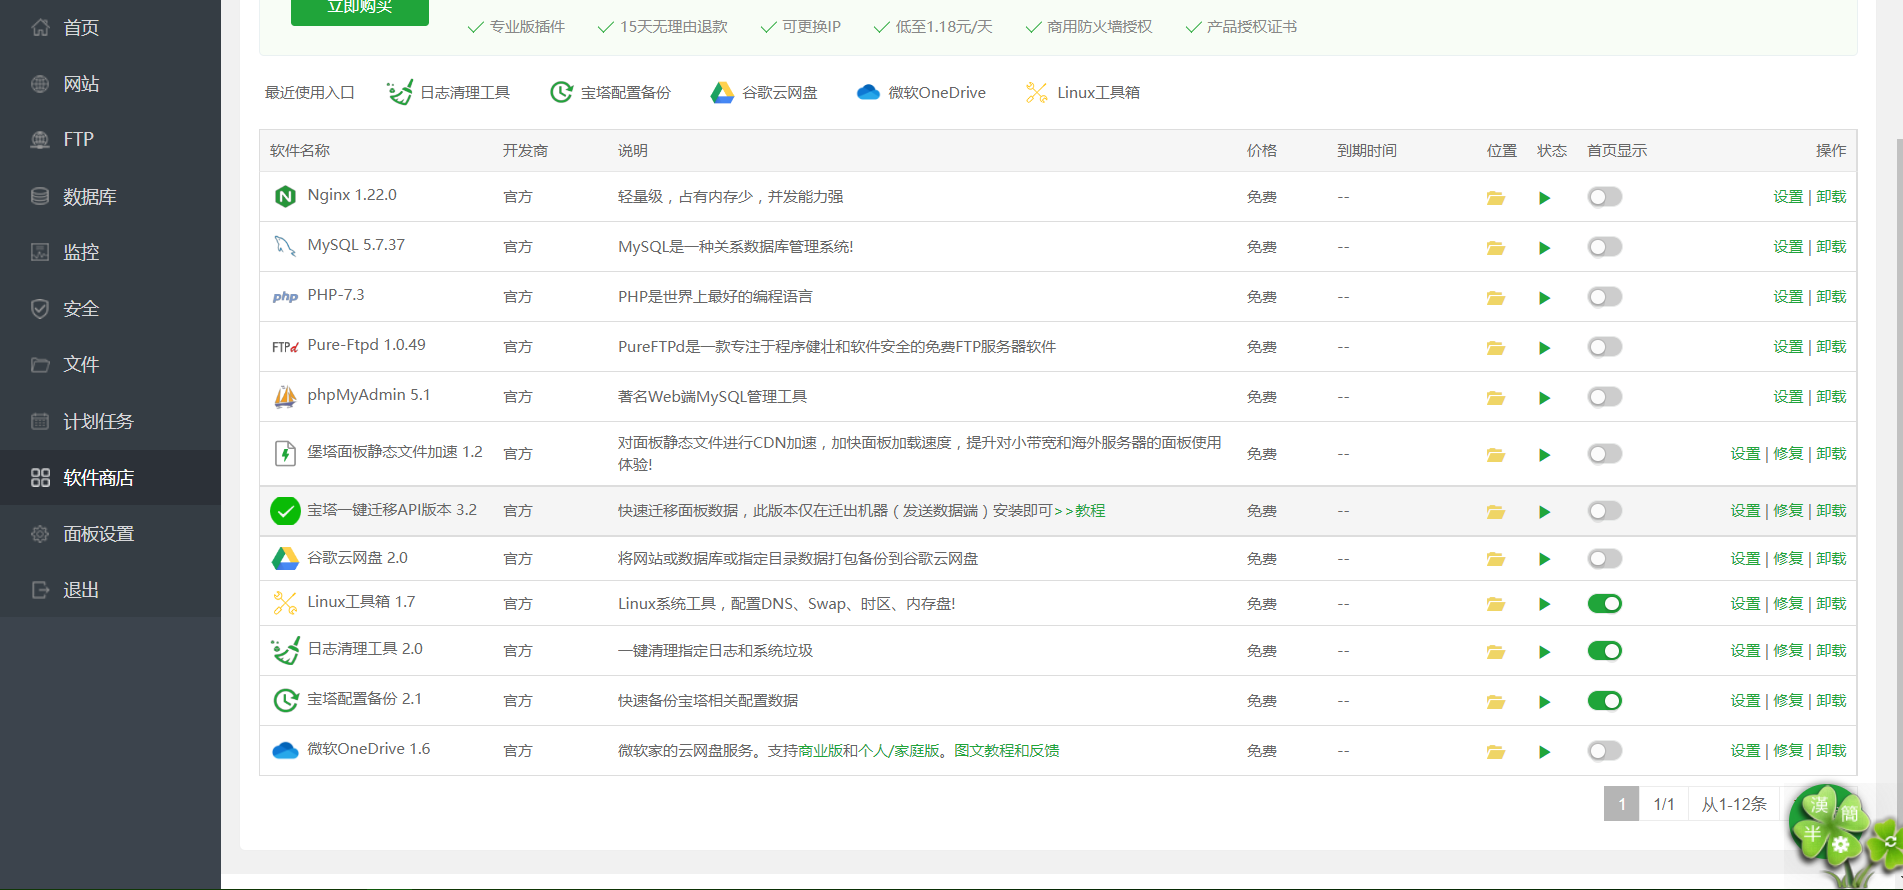
Task: Click the Pure-Ftpd status play icon
Action: tap(1544, 348)
